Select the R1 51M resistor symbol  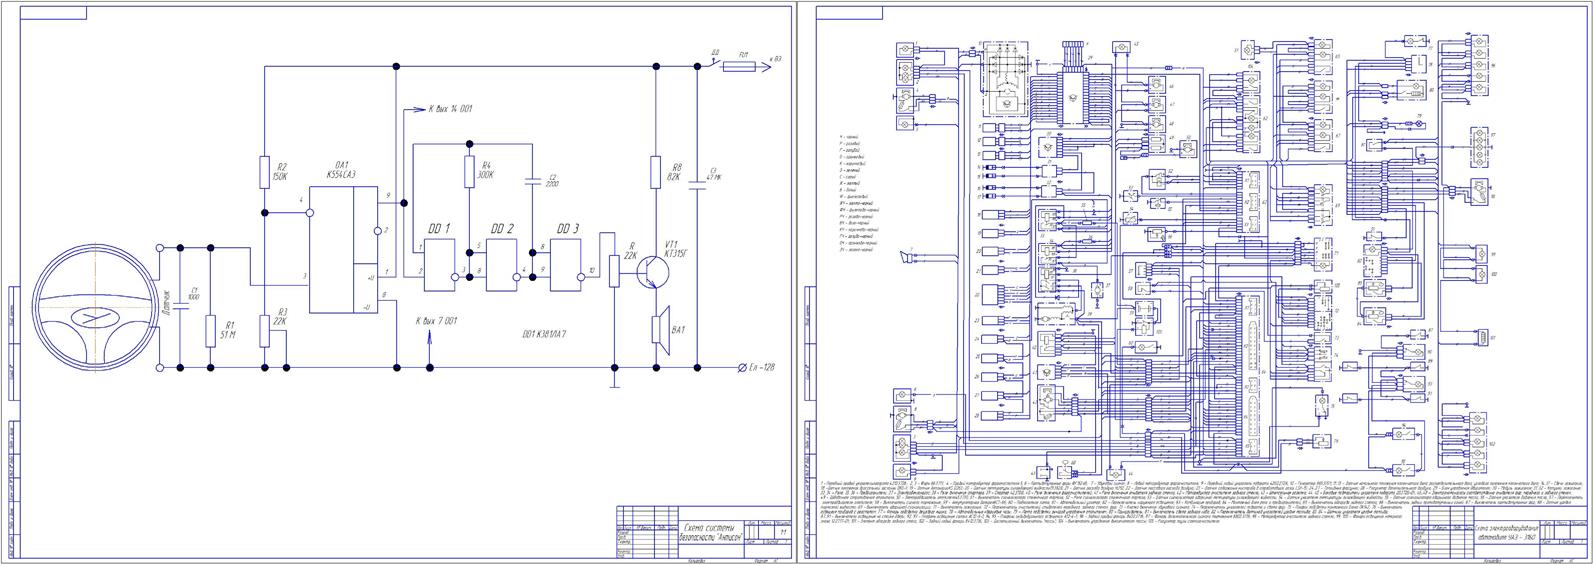click(x=210, y=331)
